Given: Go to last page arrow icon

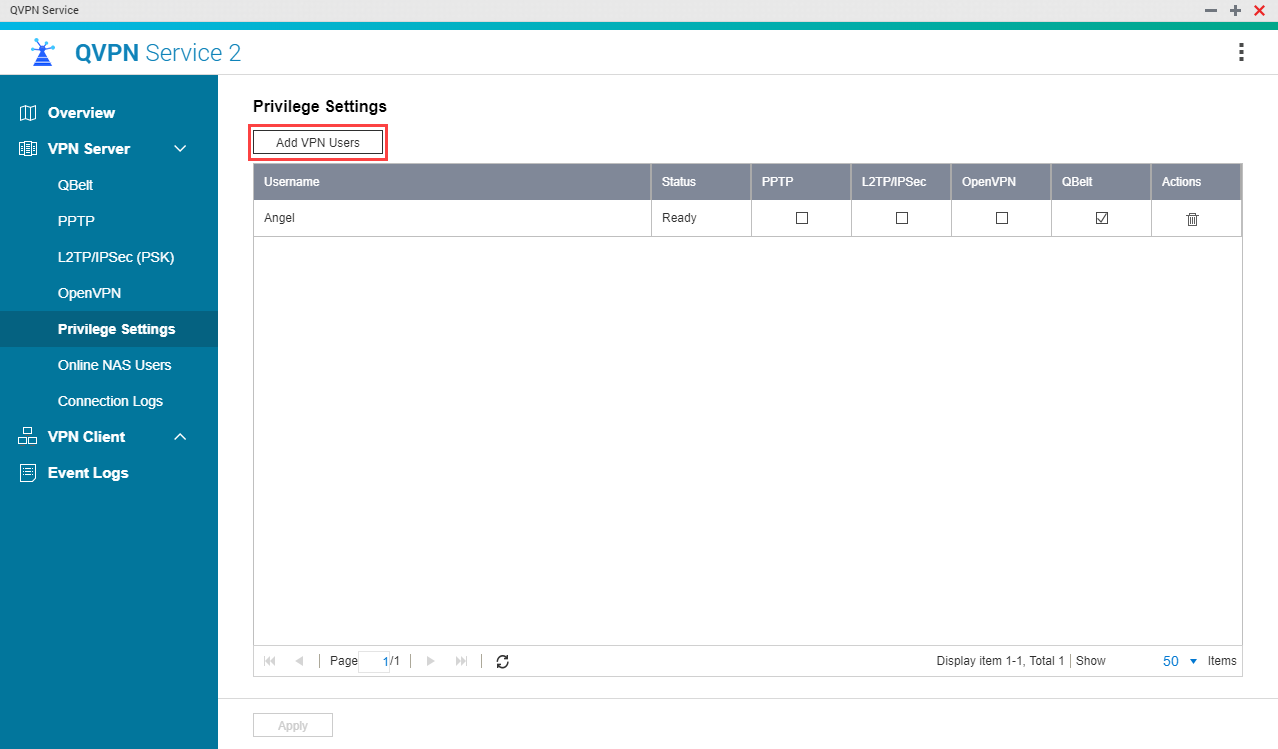Looking at the screenshot, I should [x=461, y=661].
